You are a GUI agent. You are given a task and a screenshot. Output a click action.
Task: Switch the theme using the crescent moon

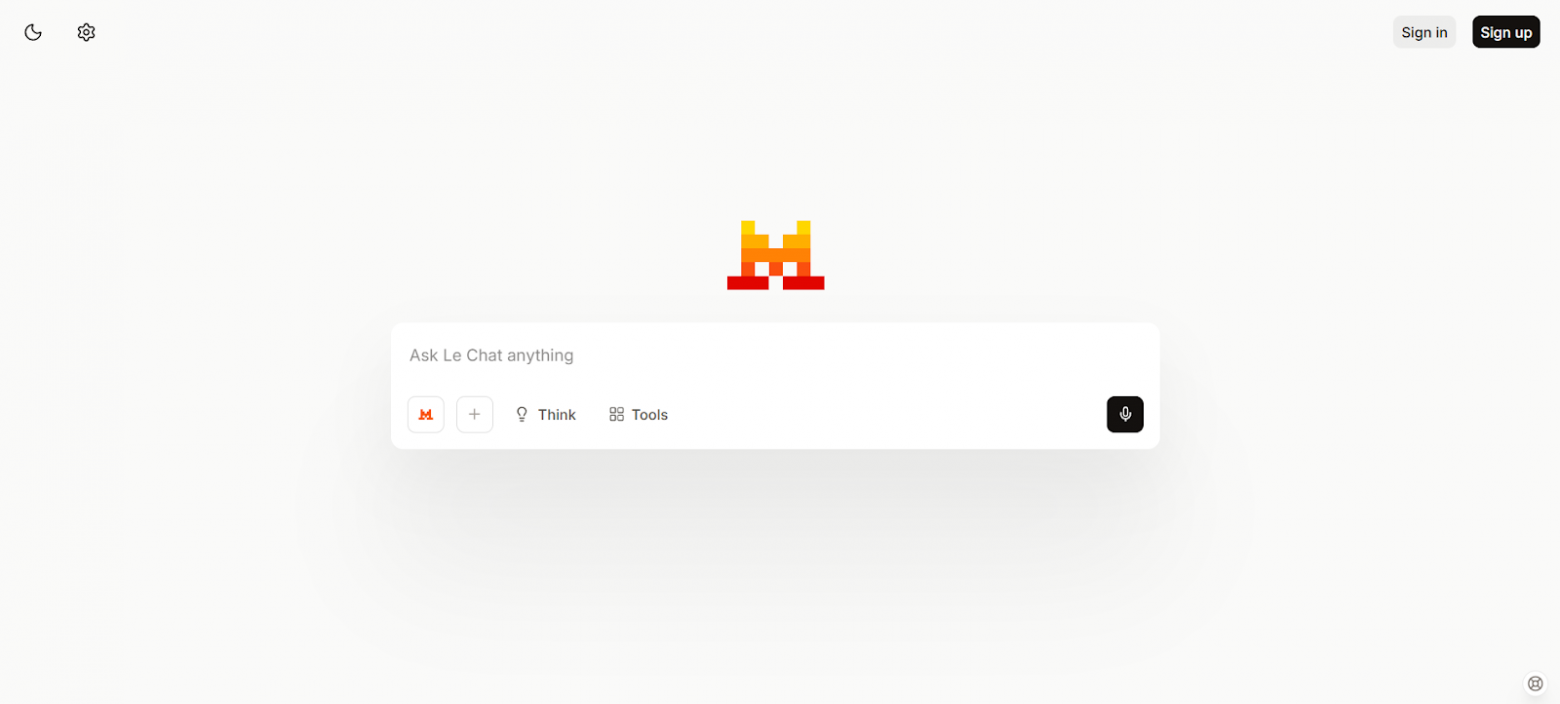click(x=33, y=32)
